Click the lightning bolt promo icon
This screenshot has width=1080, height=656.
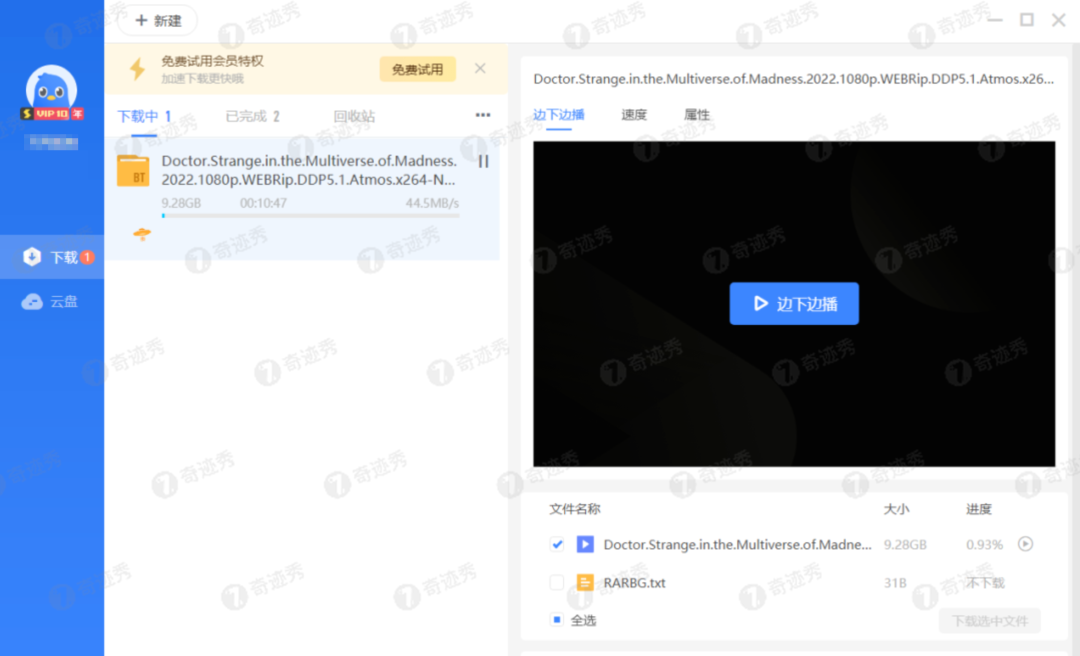[138, 69]
